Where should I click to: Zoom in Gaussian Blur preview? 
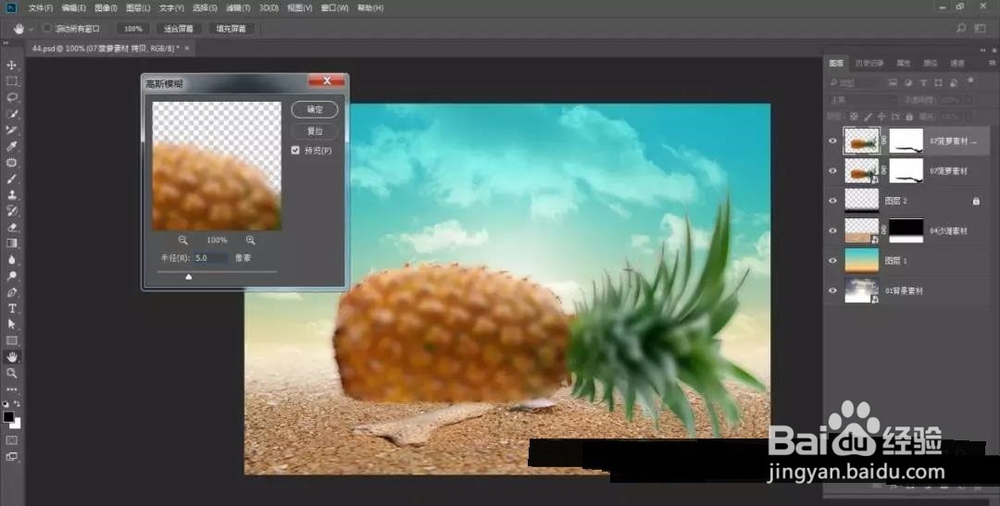[x=251, y=240]
